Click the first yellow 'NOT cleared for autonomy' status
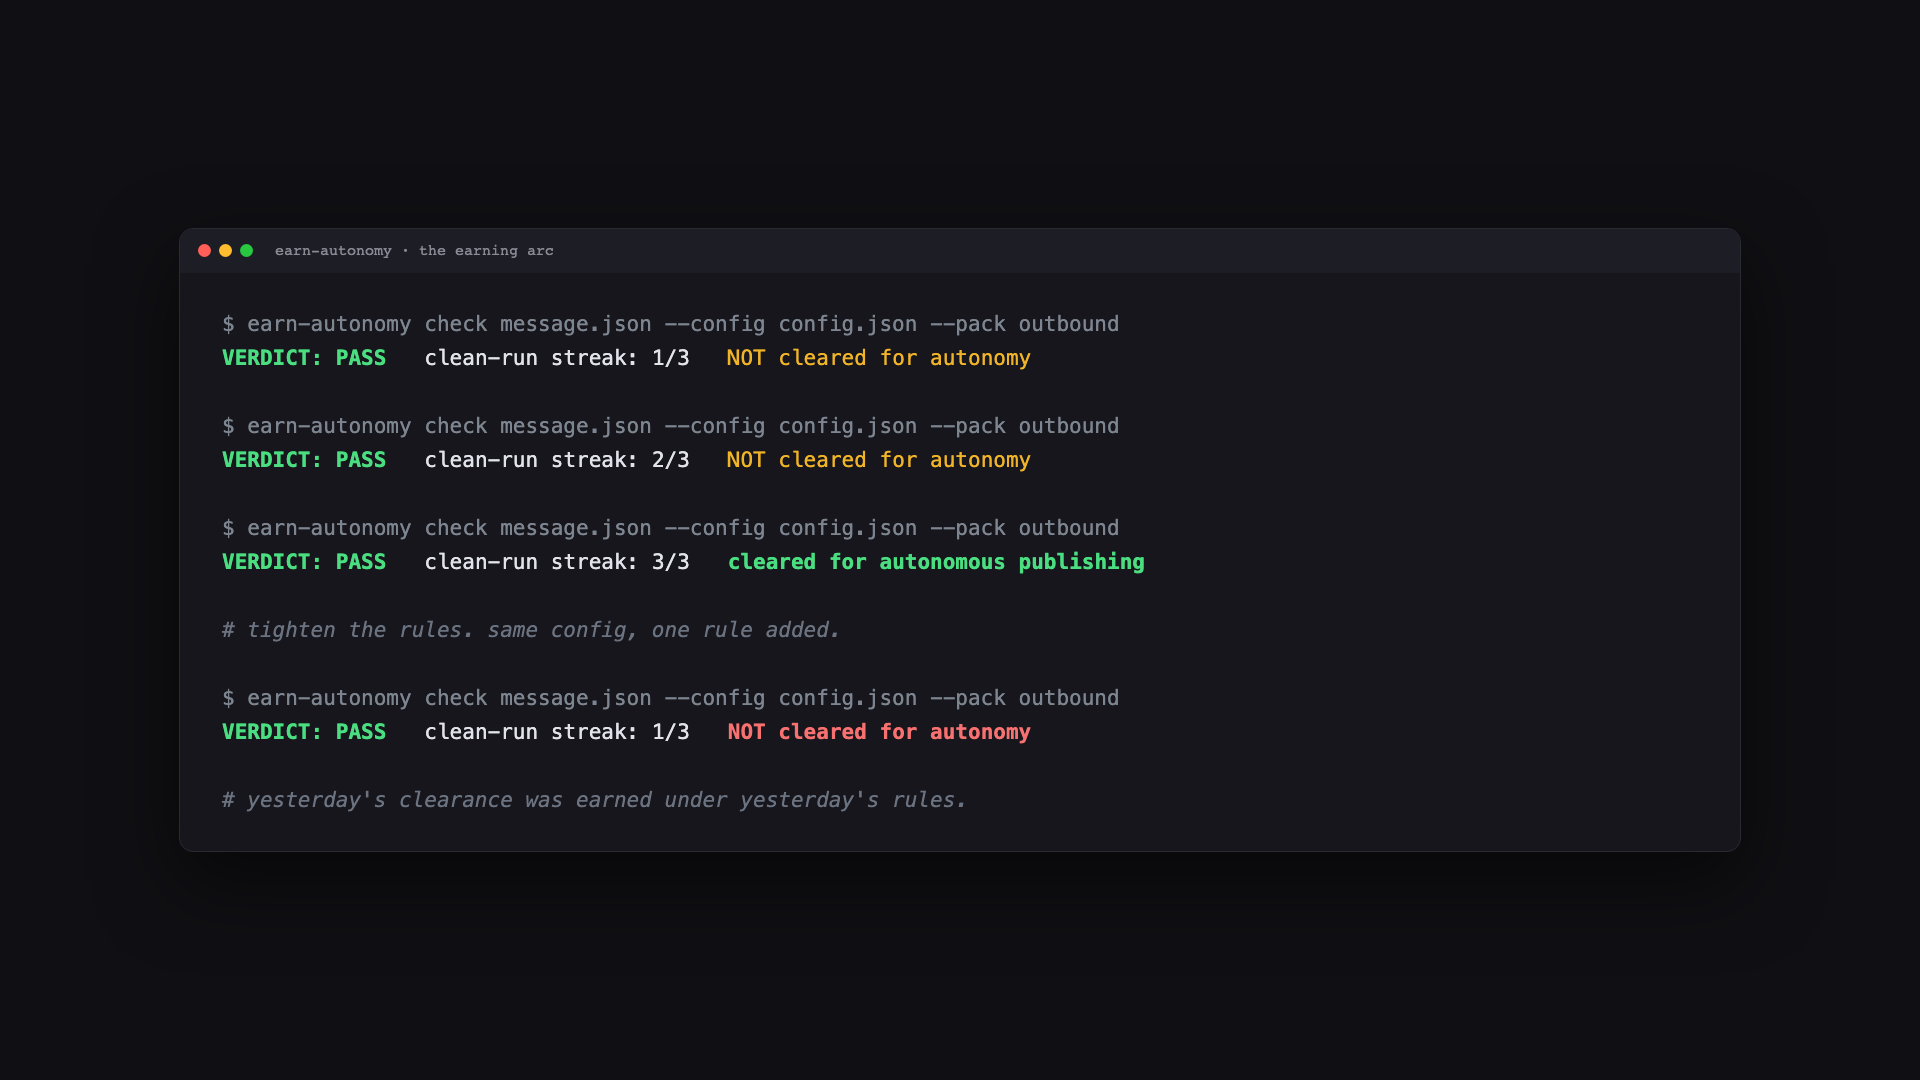 [878, 358]
